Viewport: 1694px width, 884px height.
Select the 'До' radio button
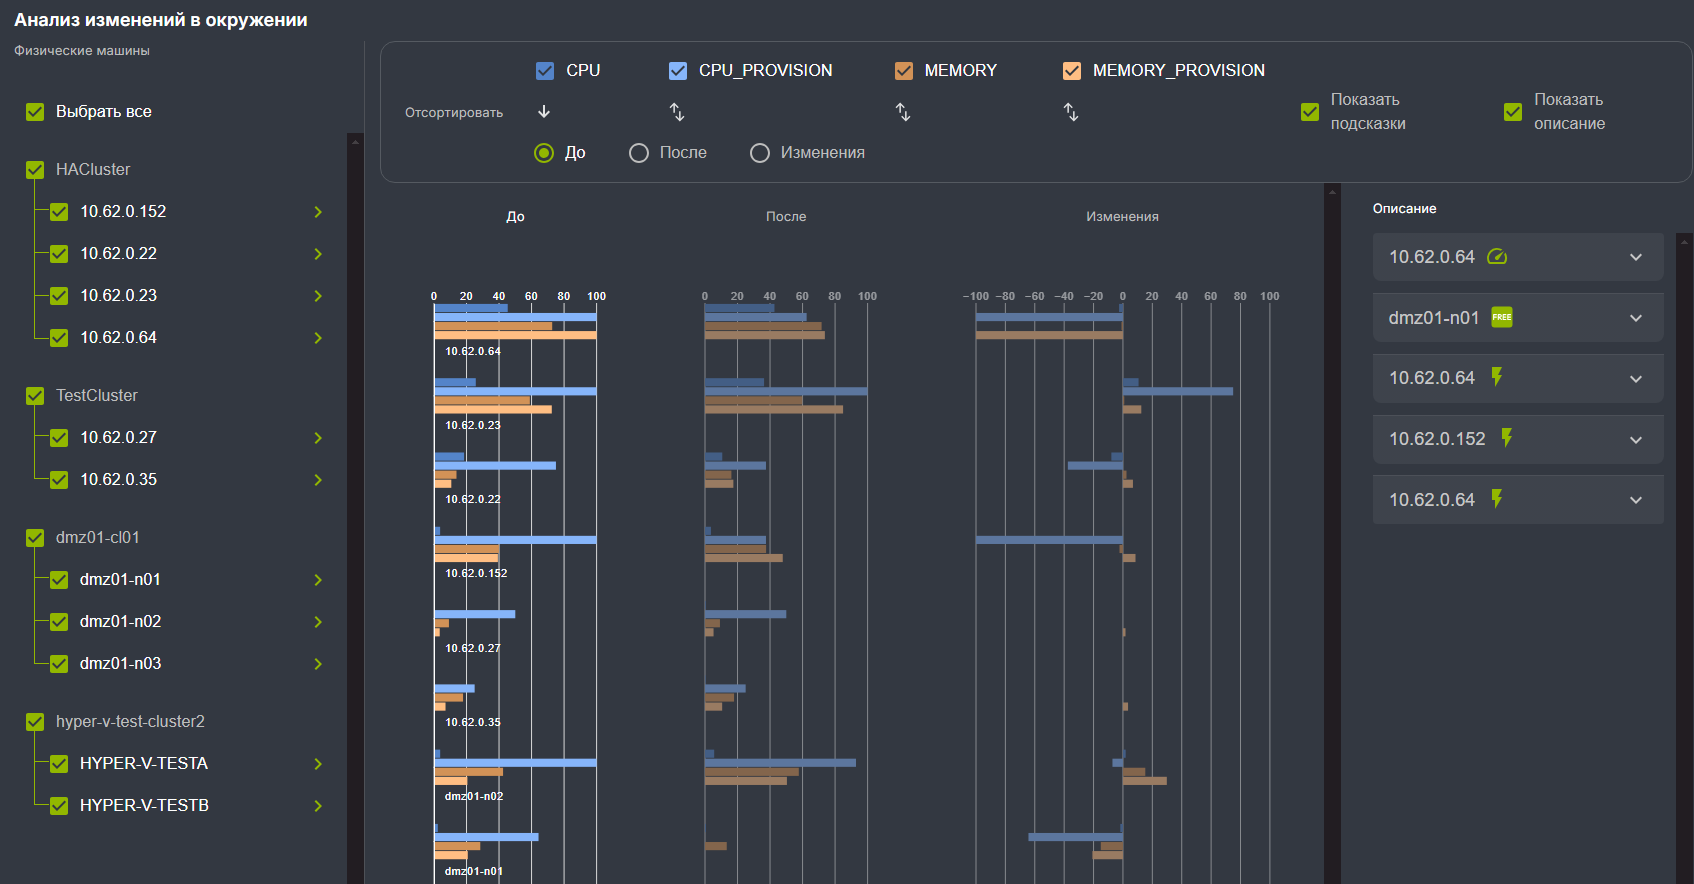click(x=544, y=153)
